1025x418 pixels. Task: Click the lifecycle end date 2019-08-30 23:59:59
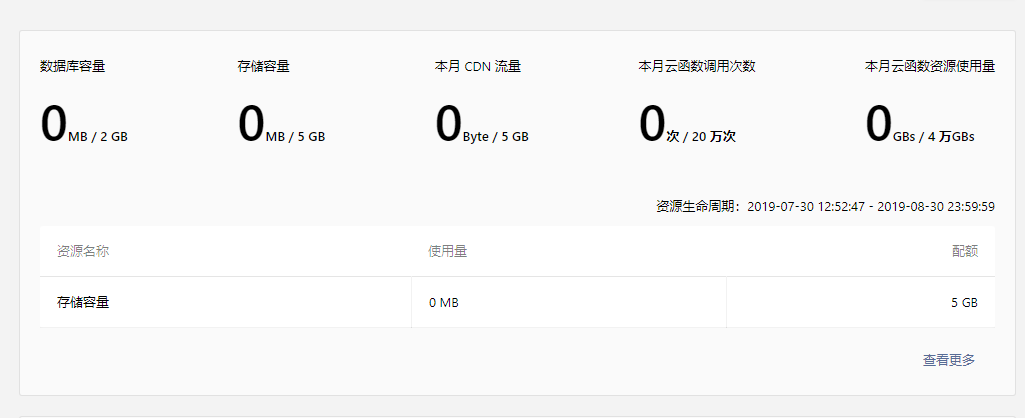(935, 207)
